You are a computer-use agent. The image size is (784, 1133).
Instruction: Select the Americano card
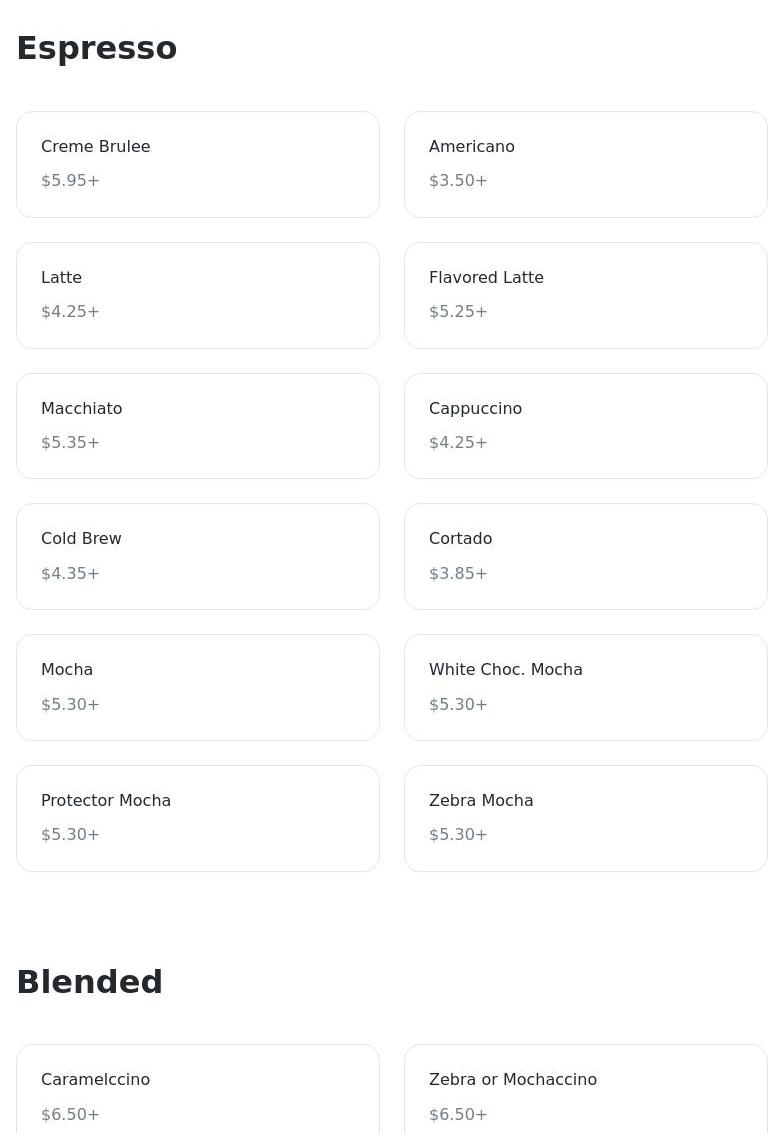585,164
